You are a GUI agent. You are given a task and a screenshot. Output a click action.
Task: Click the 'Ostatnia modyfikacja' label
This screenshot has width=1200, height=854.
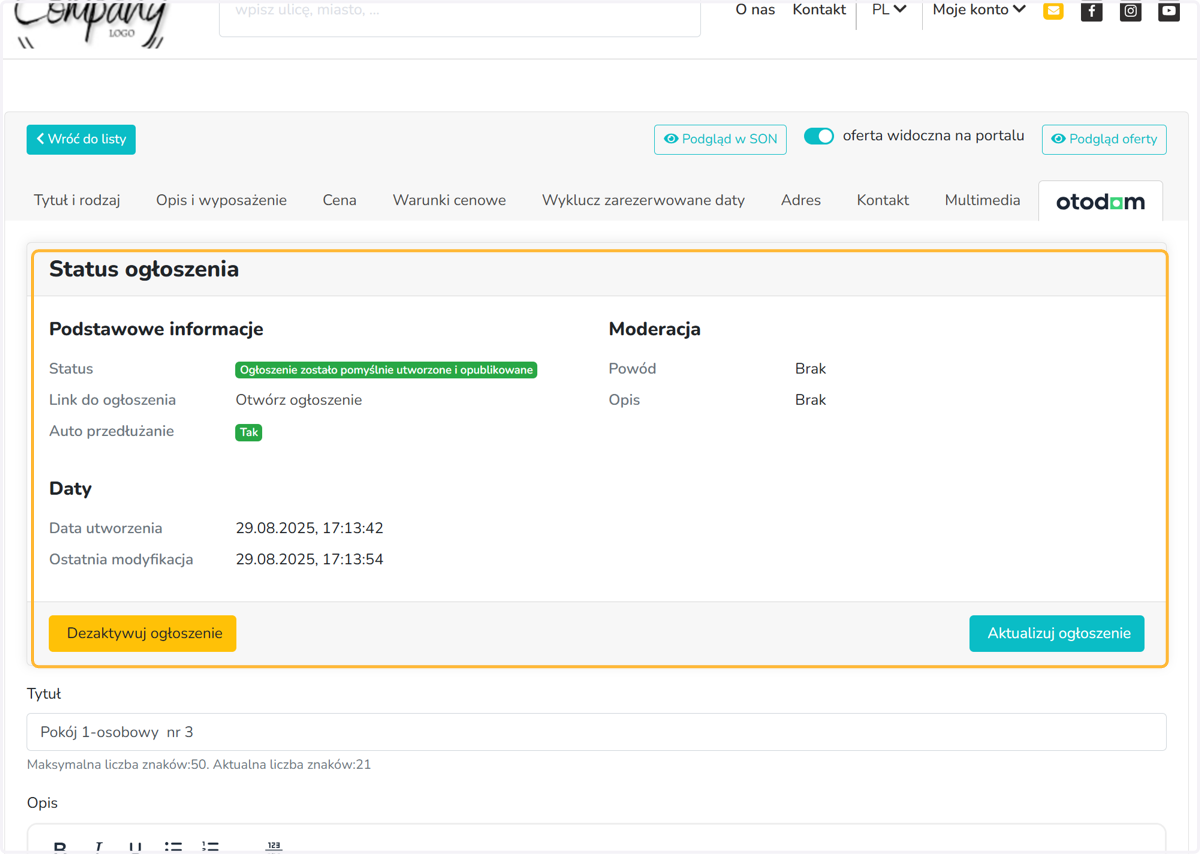coord(121,559)
